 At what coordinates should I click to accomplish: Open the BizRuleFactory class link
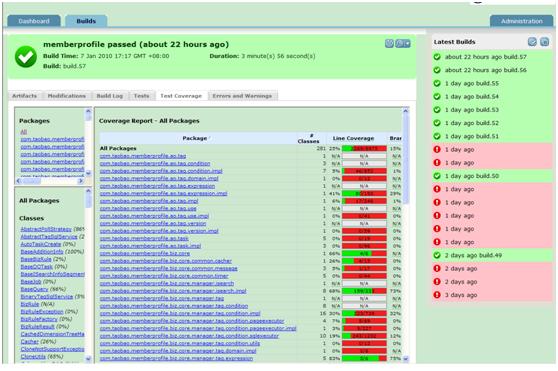point(39,319)
